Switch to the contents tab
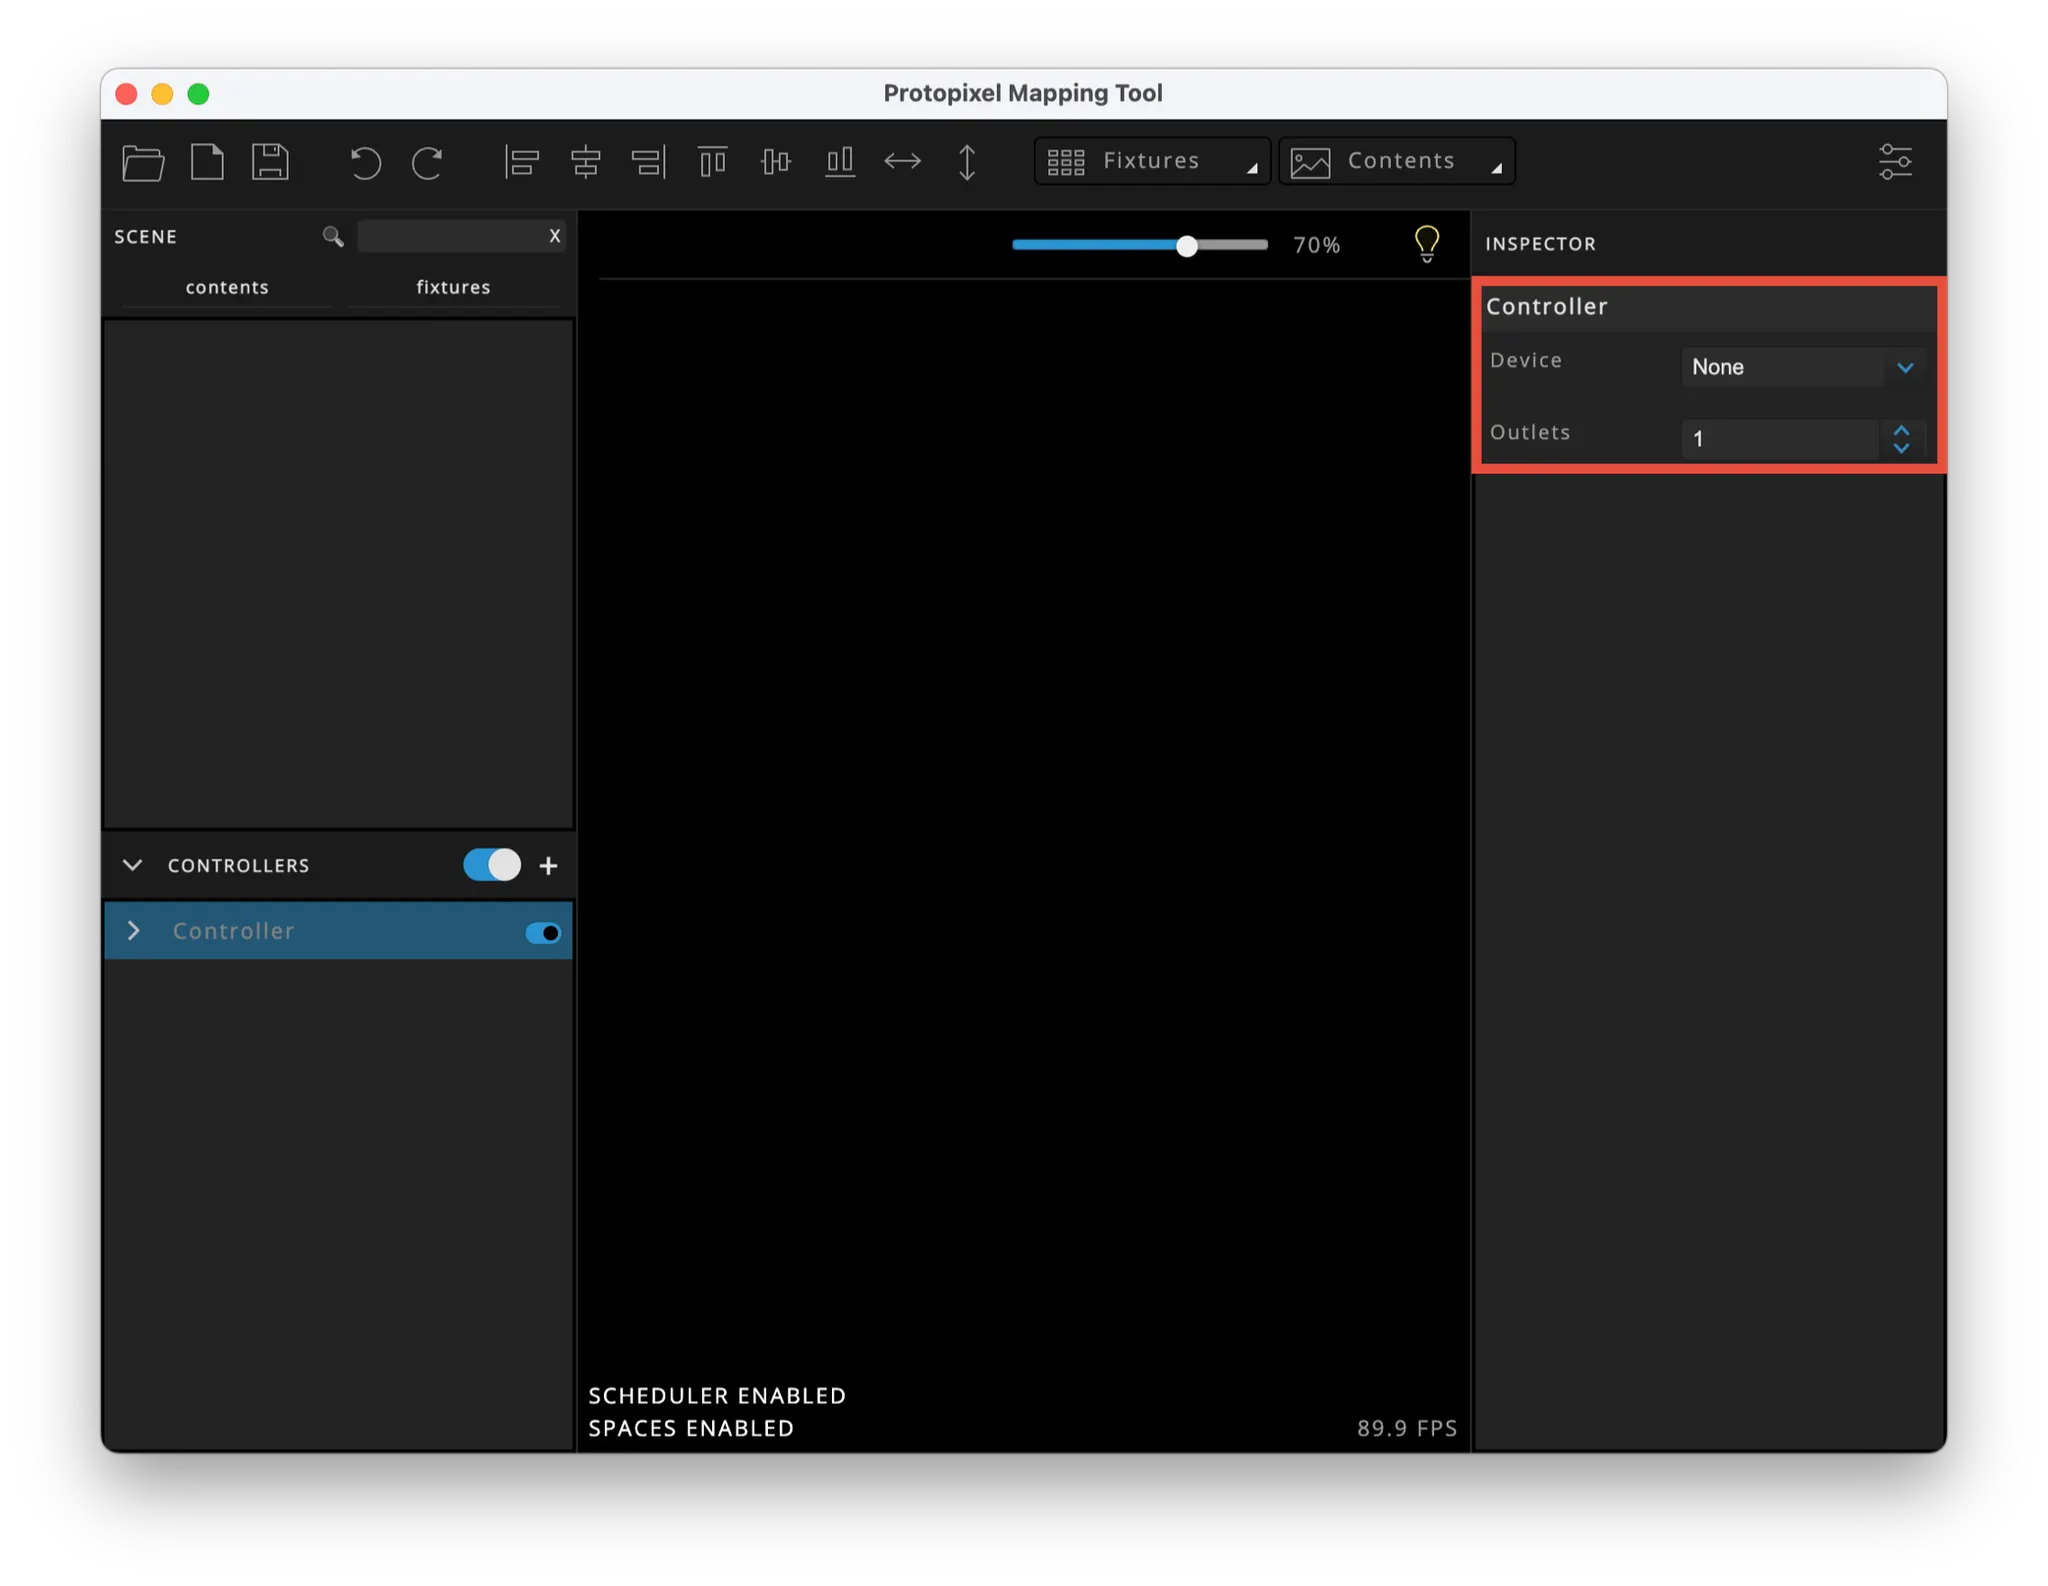Image resolution: width=2048 pixels, height=1586 pixels. pos(227,287)
